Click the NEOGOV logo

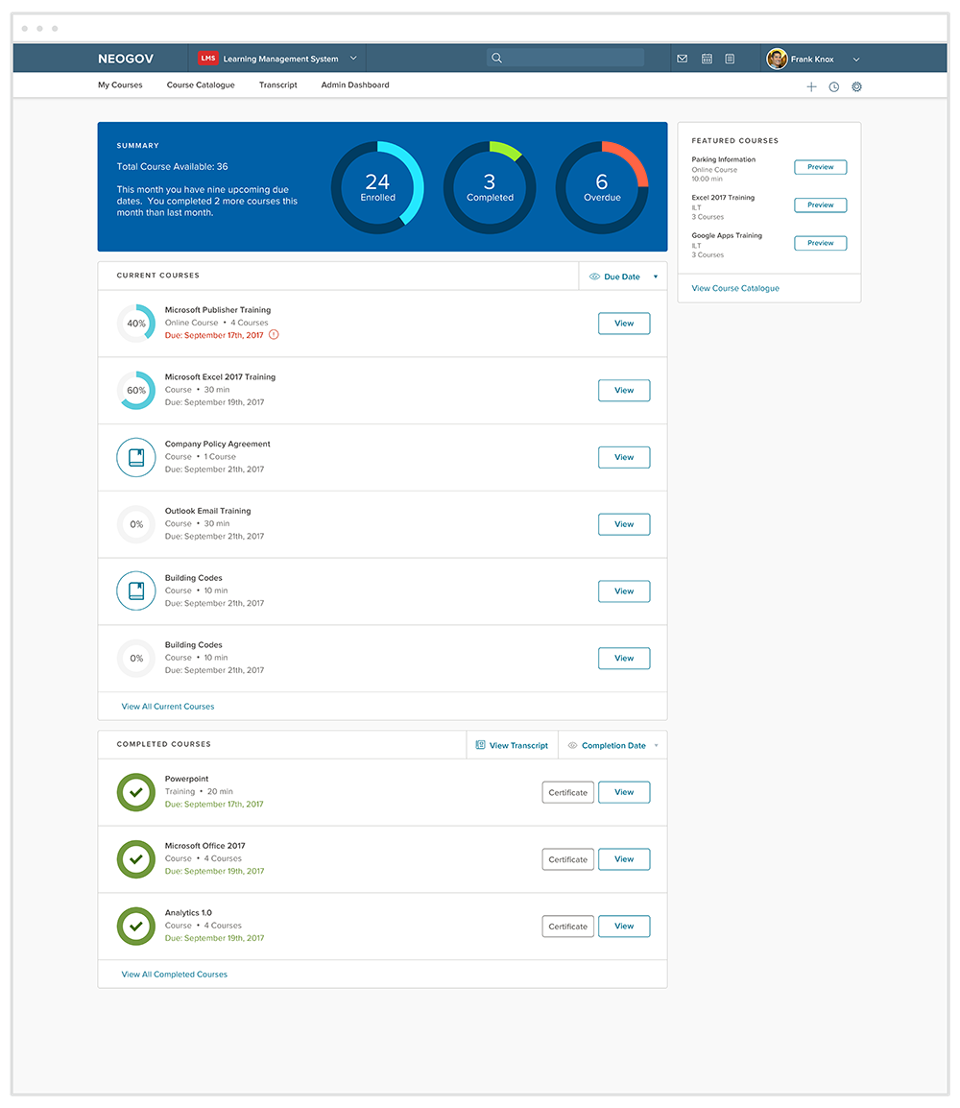[126, 59]
